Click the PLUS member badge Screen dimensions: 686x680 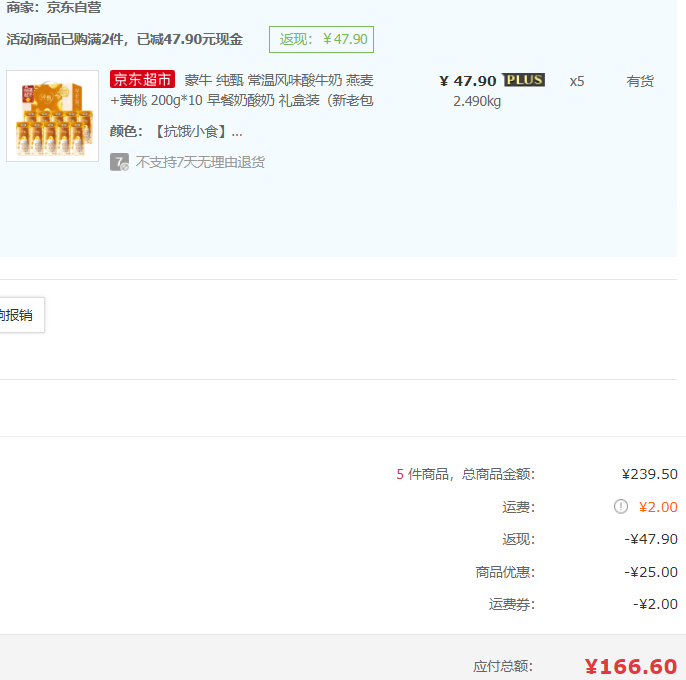point(524,80)
